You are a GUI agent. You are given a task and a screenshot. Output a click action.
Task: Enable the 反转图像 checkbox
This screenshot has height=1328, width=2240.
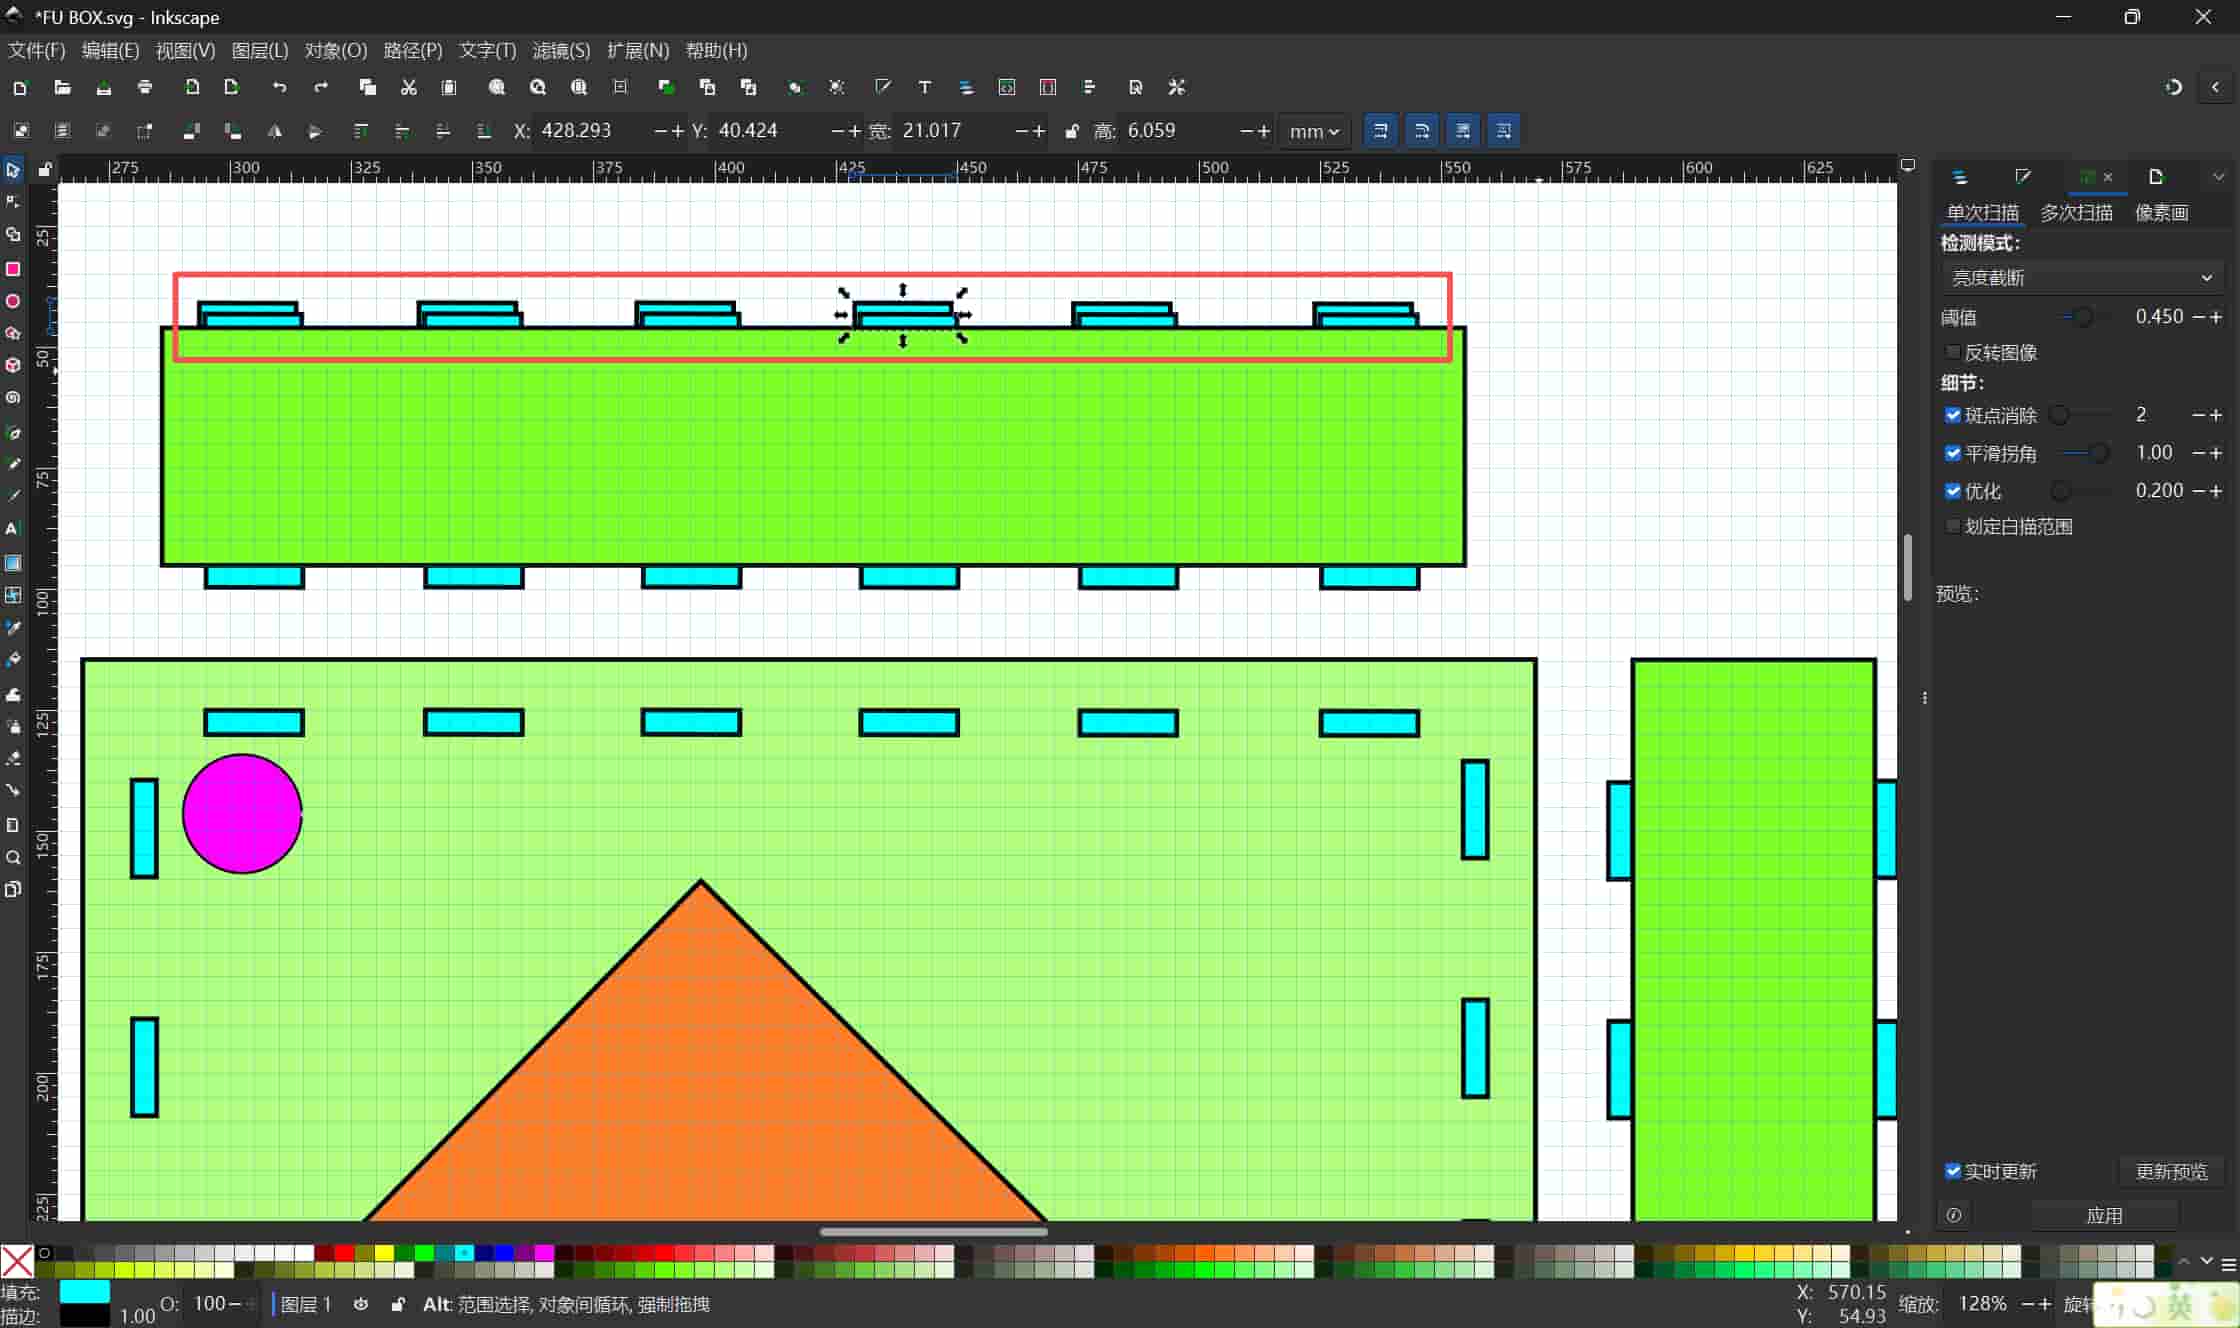(x=1952, y=352)
